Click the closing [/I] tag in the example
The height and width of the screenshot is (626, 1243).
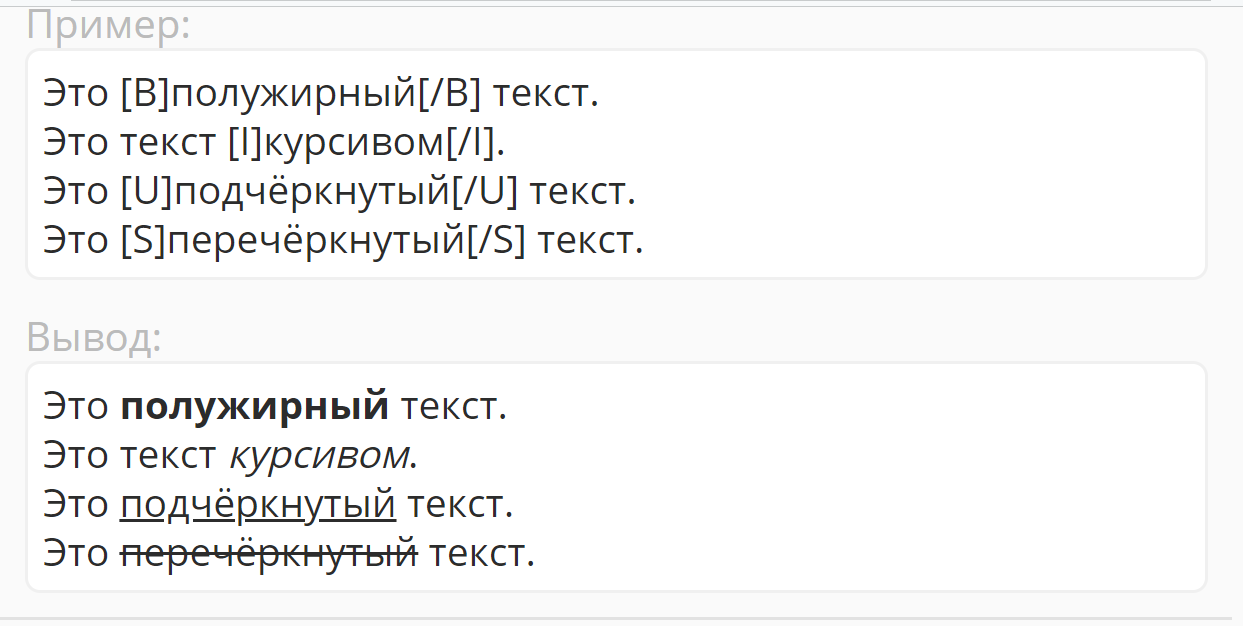click(470, 143)
